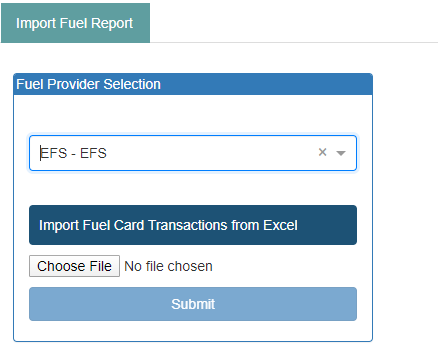Image resolution: width=438 pixels, height=360 pixels.
Task: Click the blue Fuel Provider Selection title bar
Action: coord(193,84)
